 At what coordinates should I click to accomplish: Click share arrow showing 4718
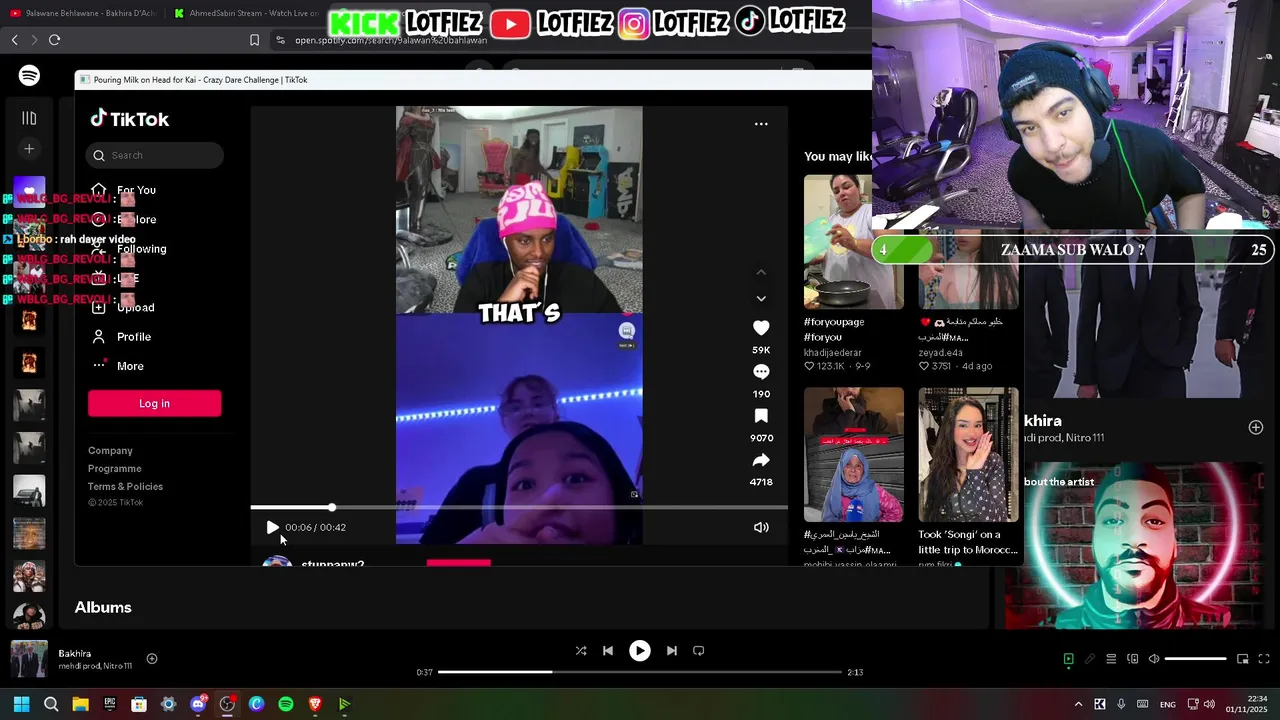761,460
